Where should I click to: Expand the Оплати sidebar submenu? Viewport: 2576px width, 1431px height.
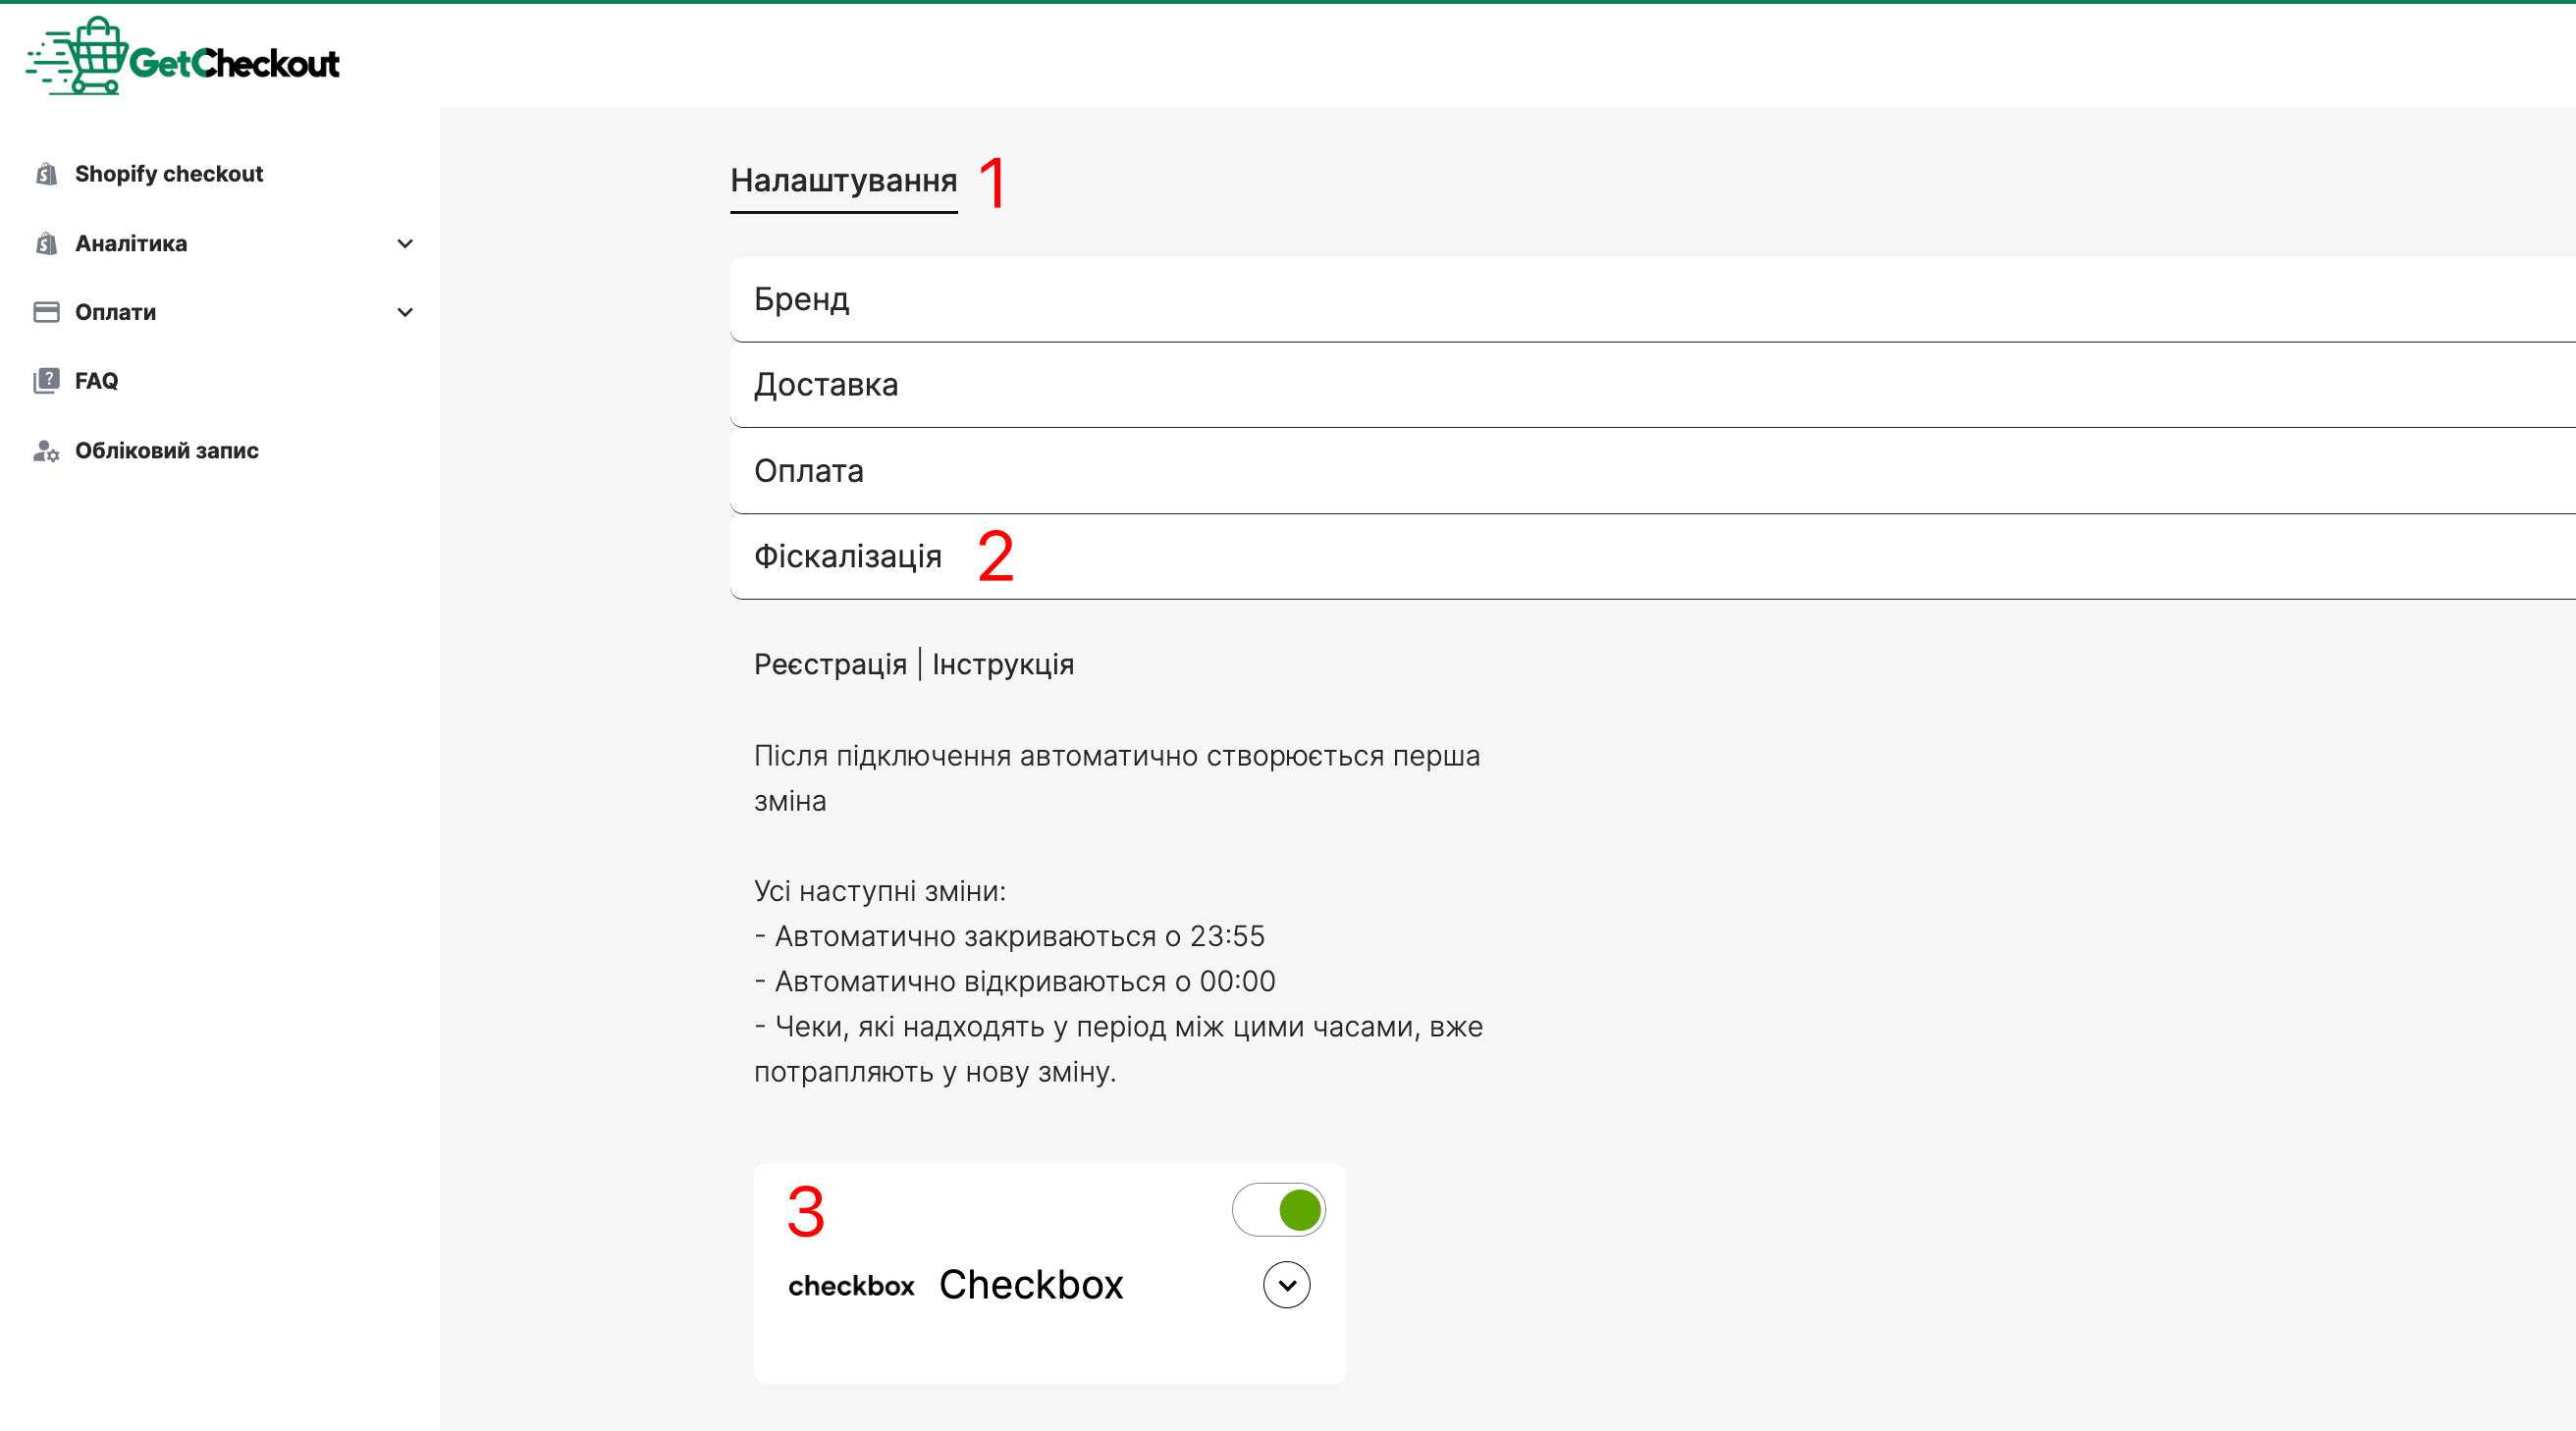[x=404, y=312]
